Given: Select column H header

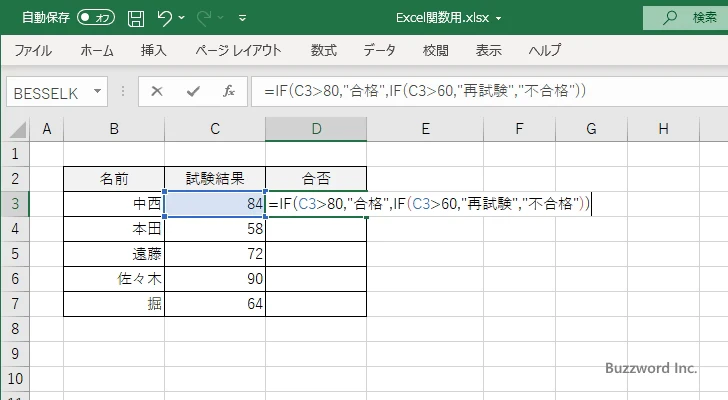Looking at the screenshot, I should 663,129.
